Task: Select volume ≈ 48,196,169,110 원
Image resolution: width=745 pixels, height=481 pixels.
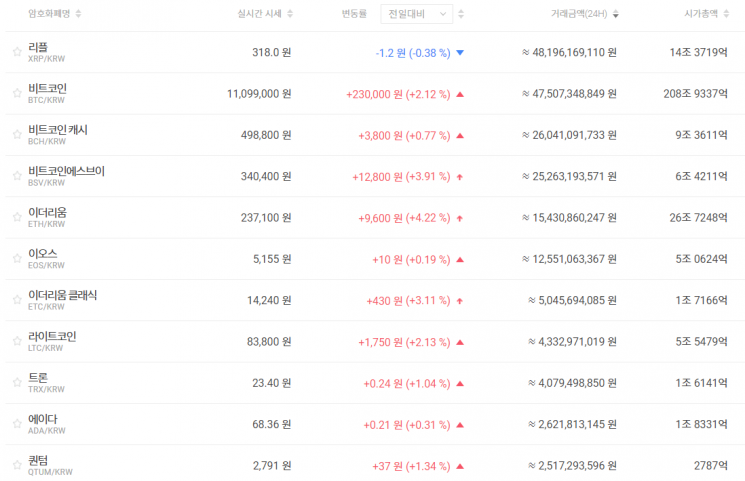Action: [569, 52]
